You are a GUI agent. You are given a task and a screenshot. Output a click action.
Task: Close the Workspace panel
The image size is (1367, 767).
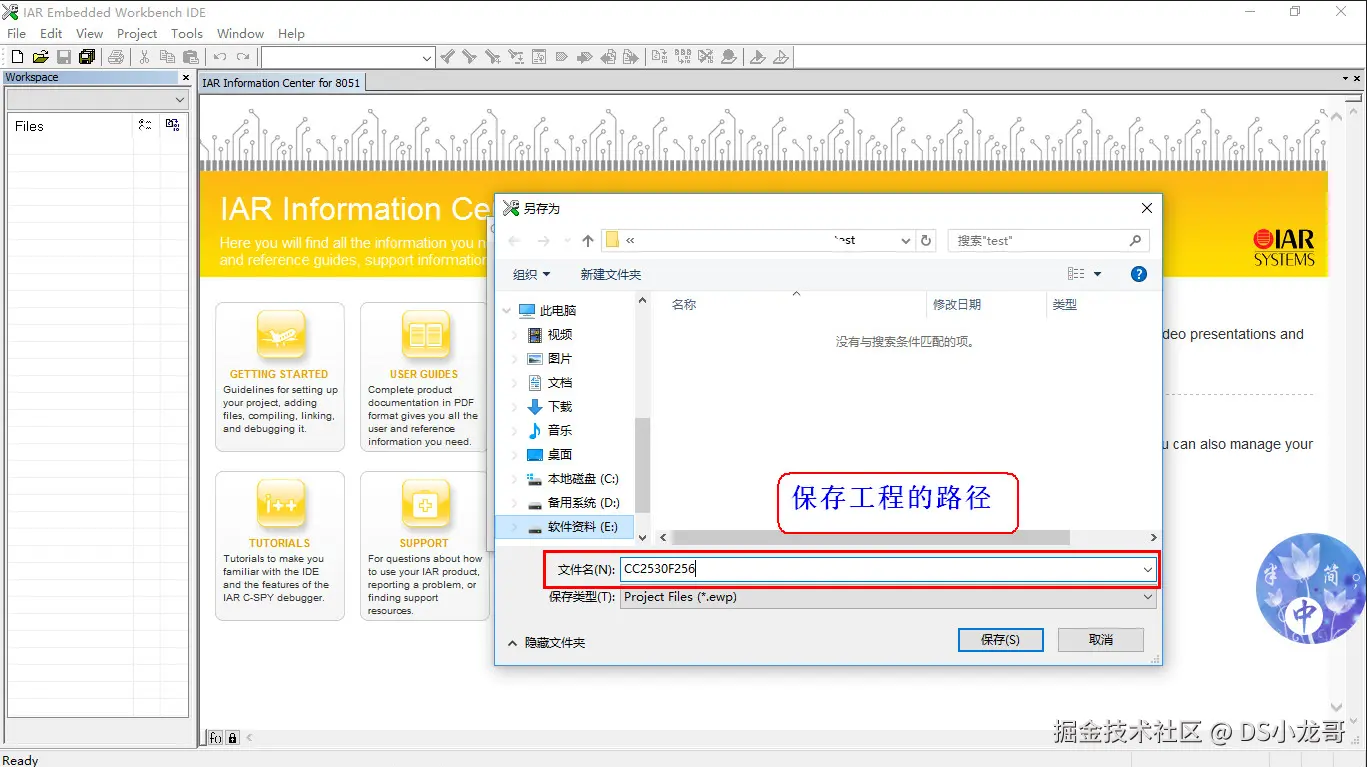pyautogui.click(x=186, y=77)
